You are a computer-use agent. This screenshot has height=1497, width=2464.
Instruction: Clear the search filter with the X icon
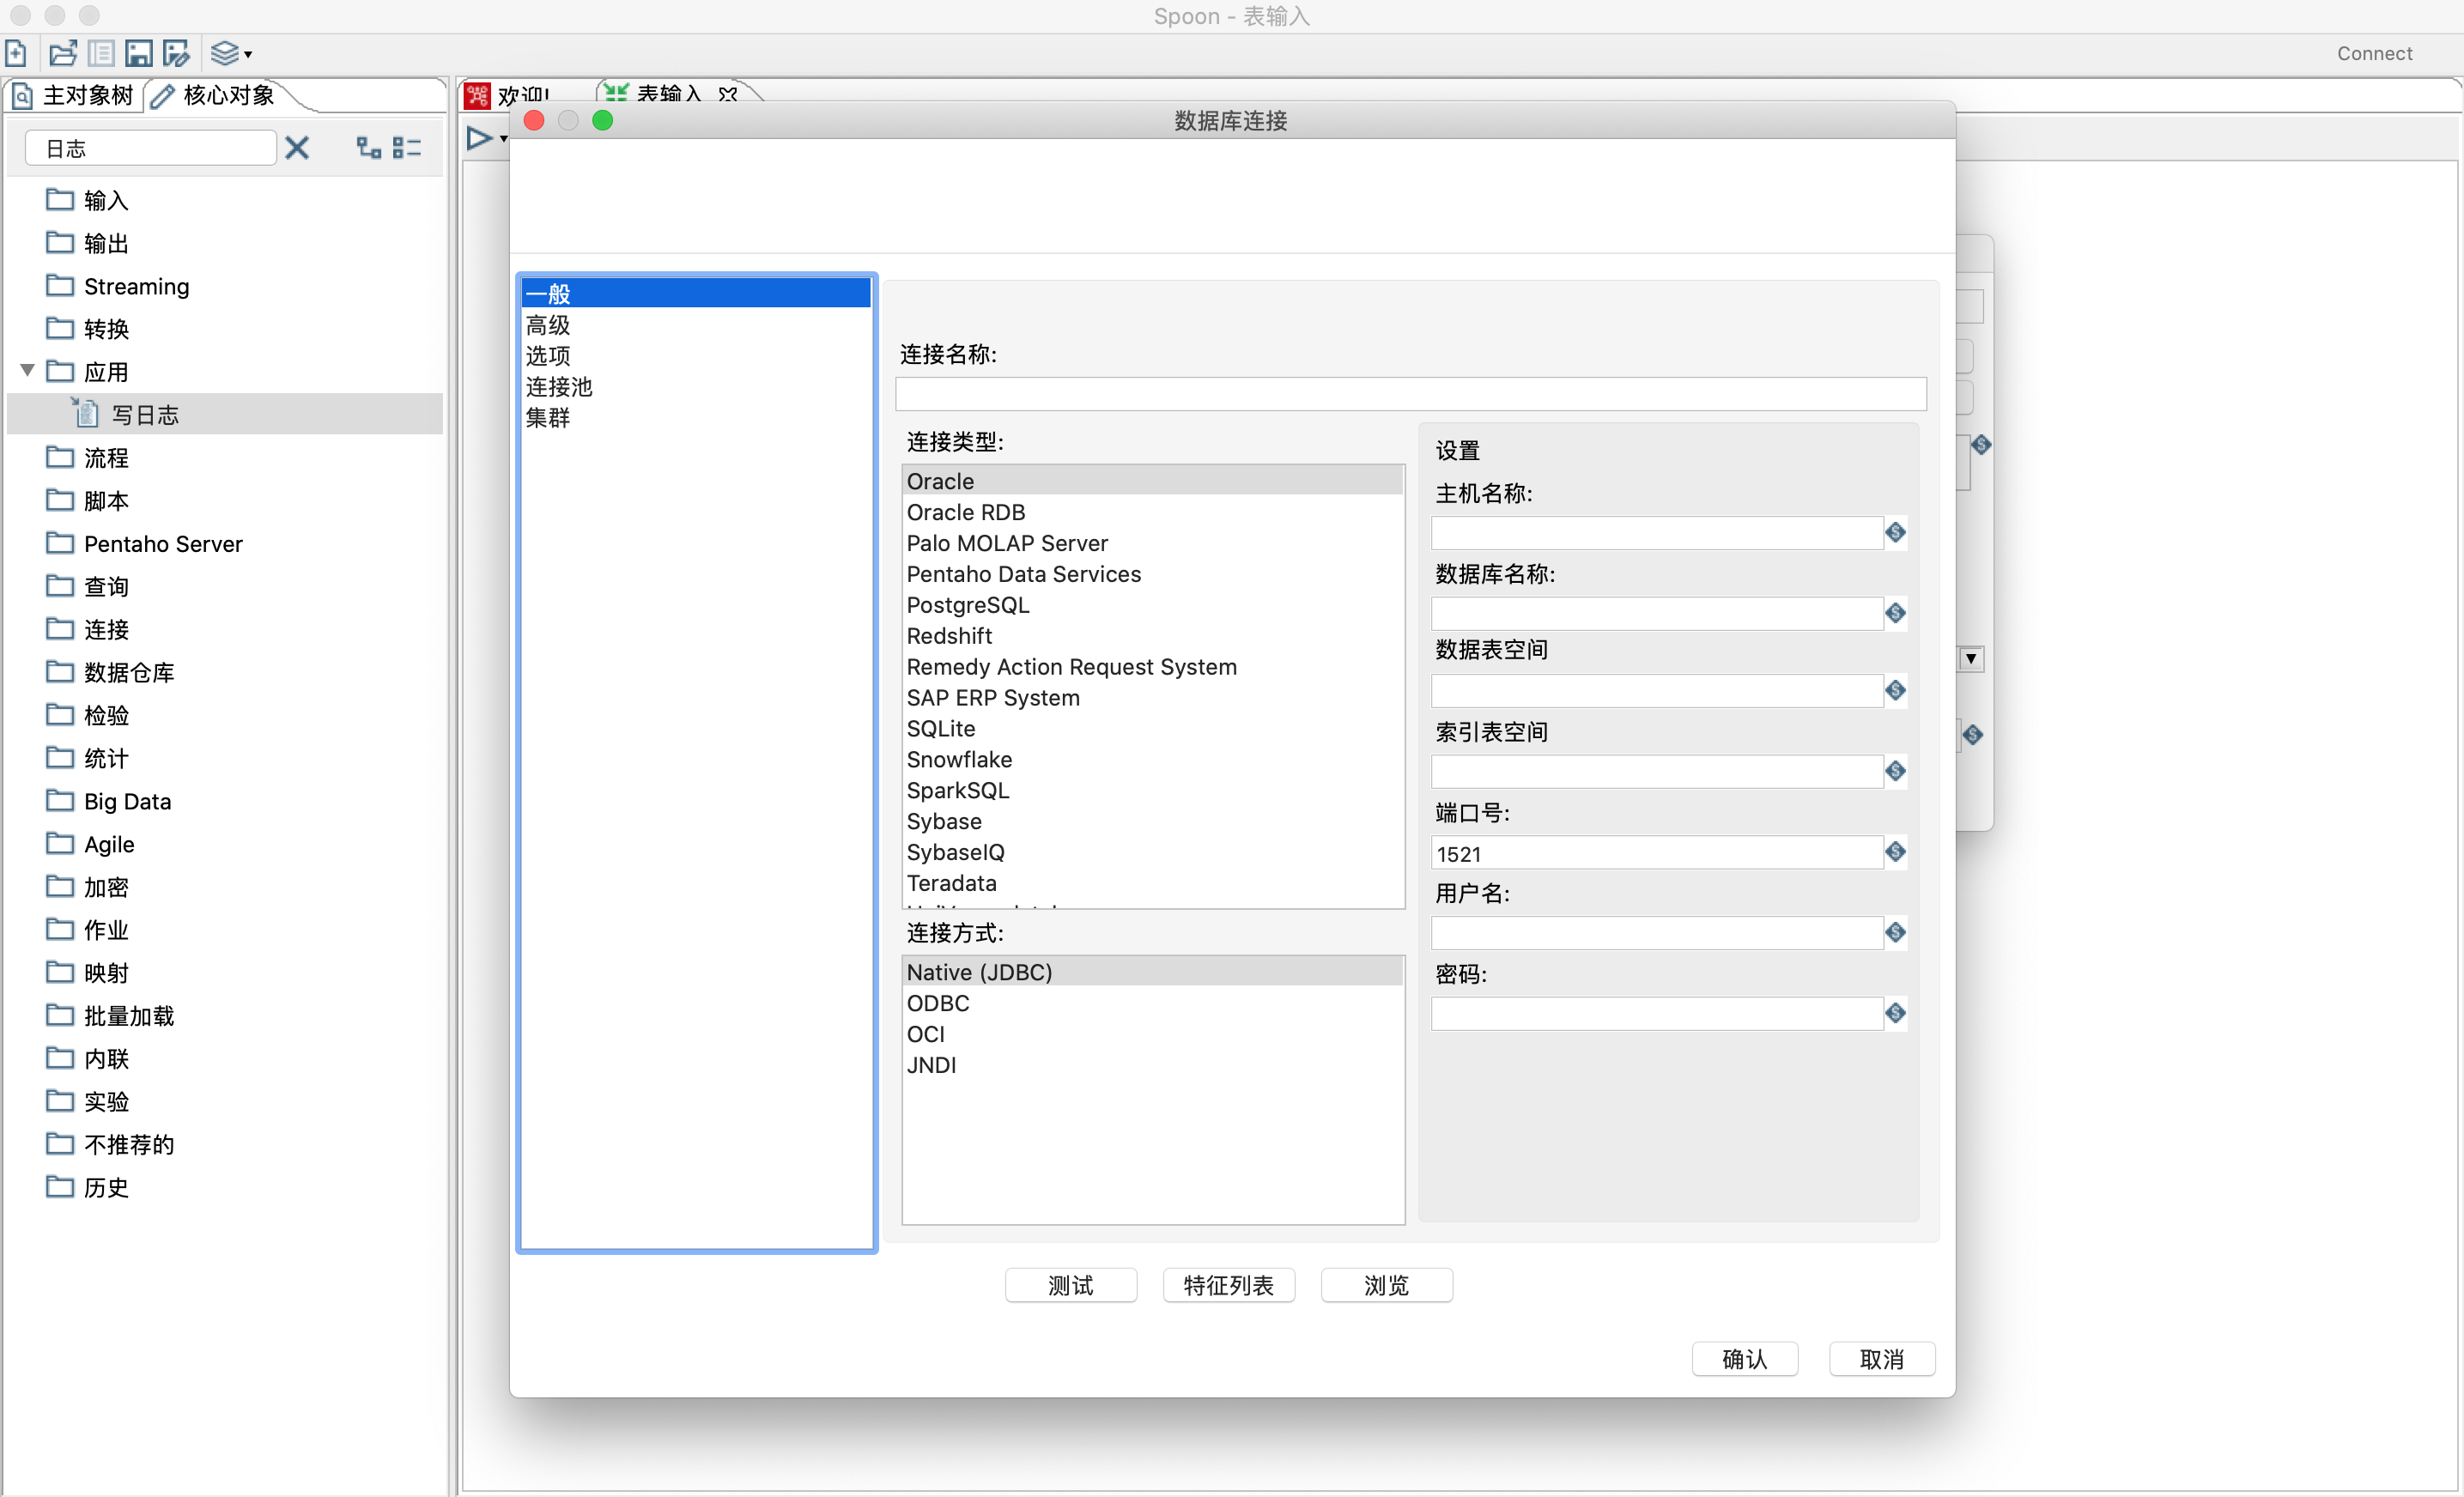[297, 149]
